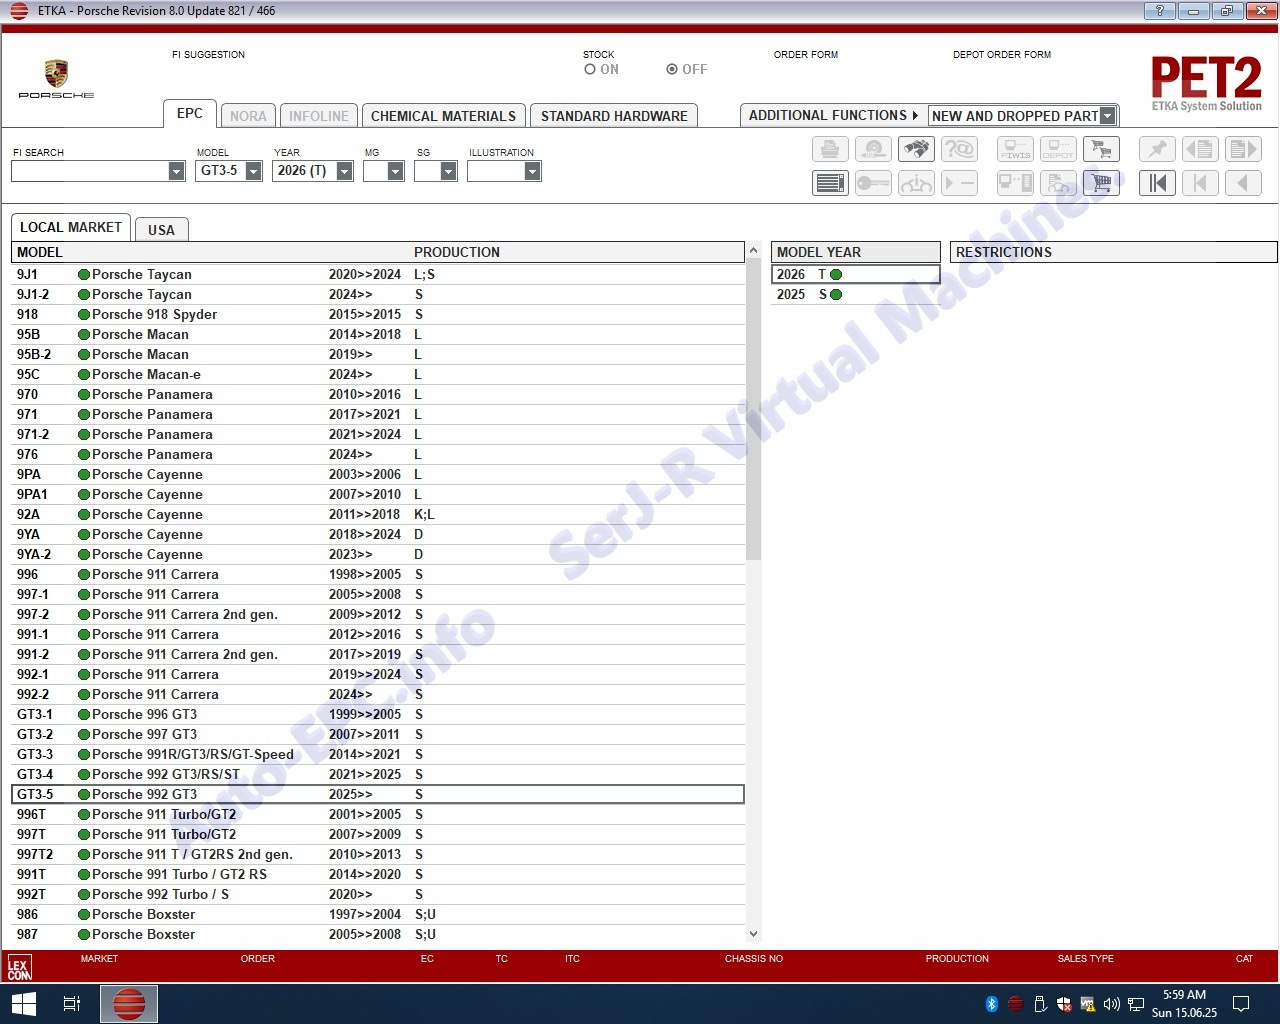1280x1024 pixels.
Task: Click the printer icon
Action: 830,150
